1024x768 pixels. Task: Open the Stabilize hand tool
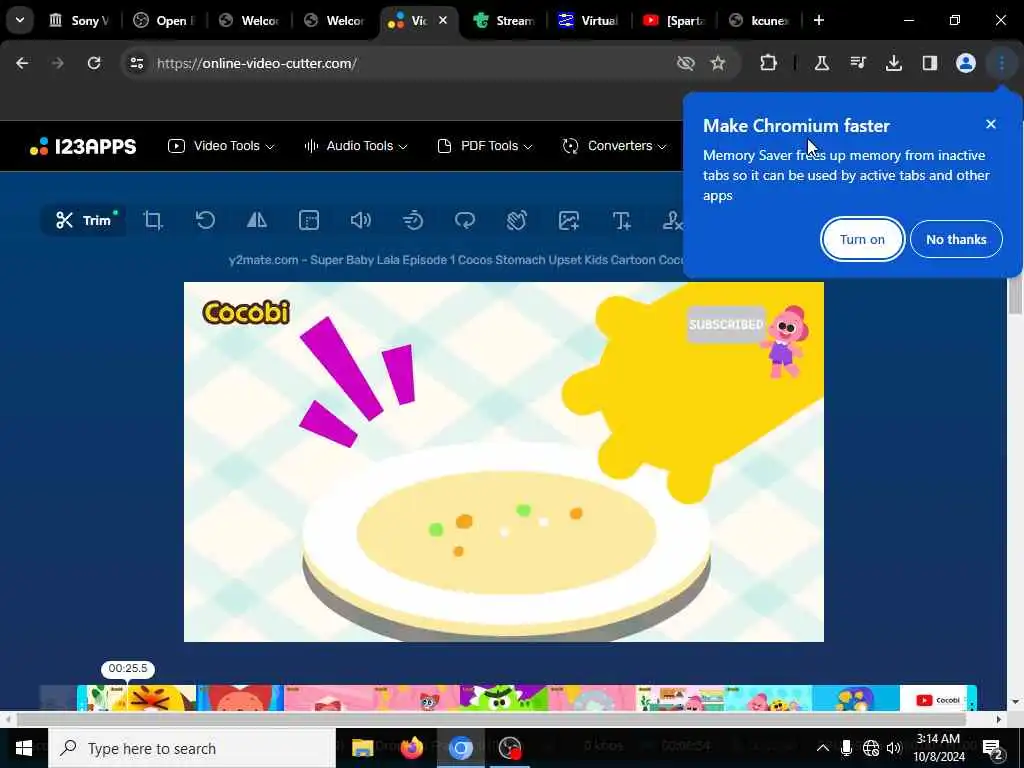tap(517, 220)
